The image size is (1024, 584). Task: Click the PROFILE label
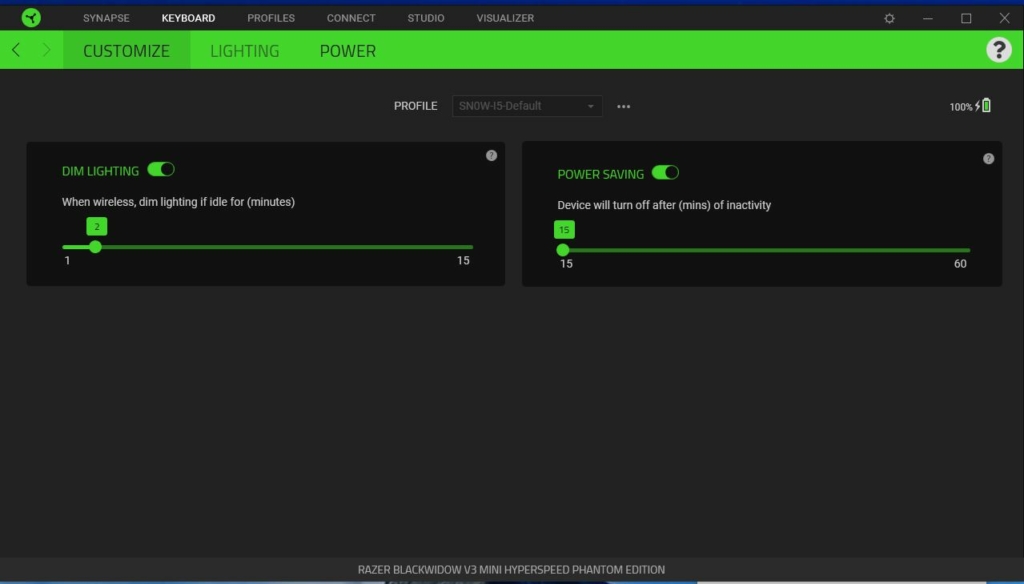pos(415,106)
